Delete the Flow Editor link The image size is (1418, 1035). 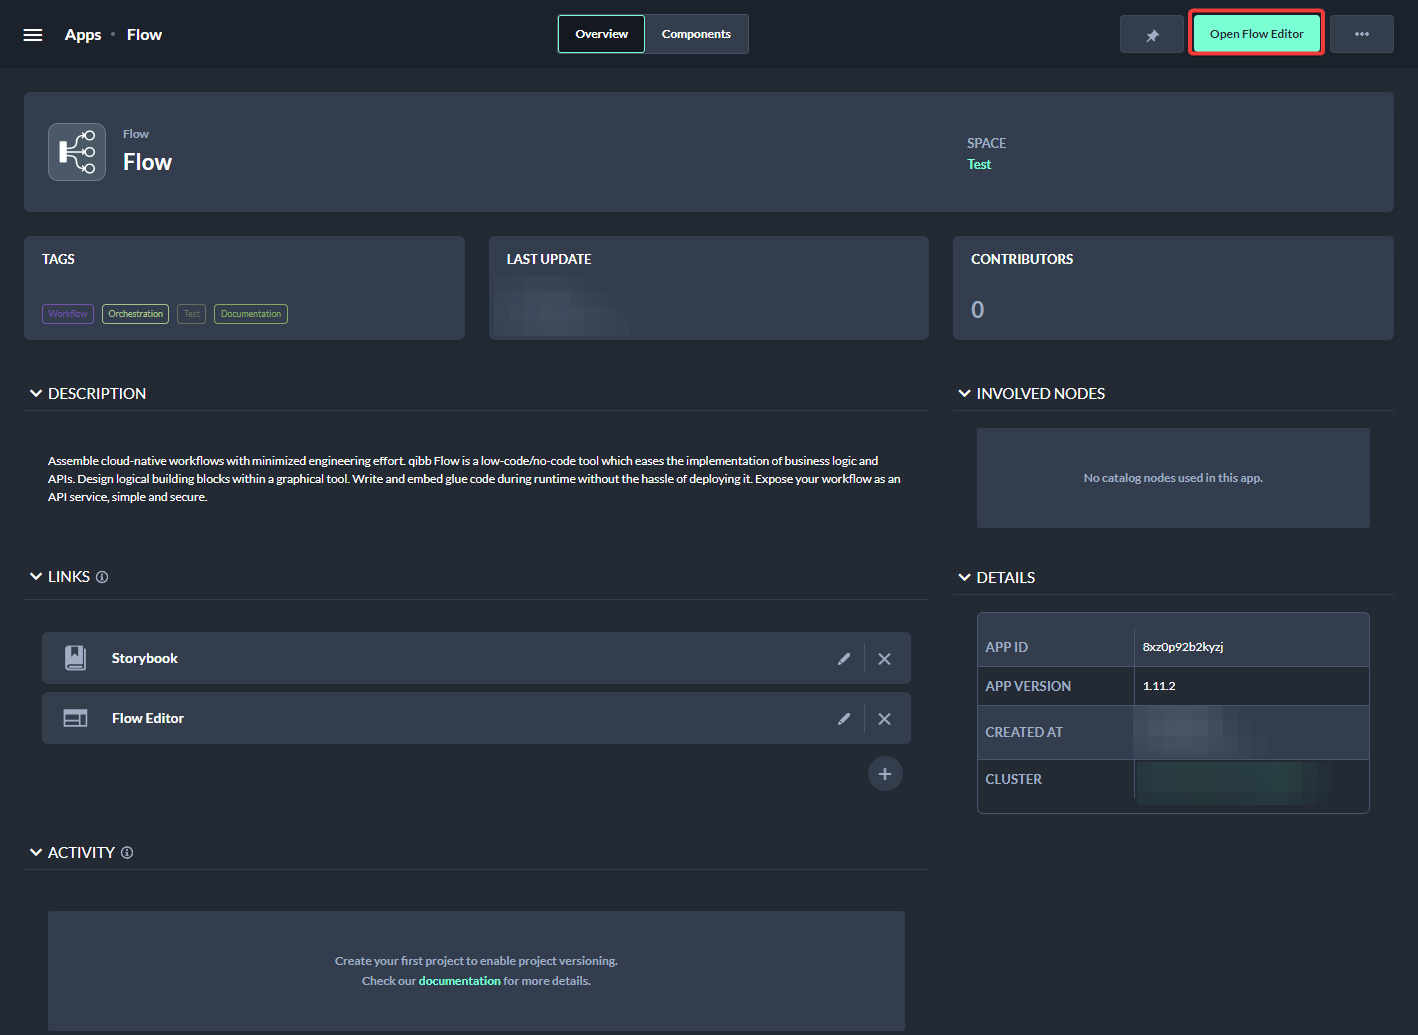884,719
